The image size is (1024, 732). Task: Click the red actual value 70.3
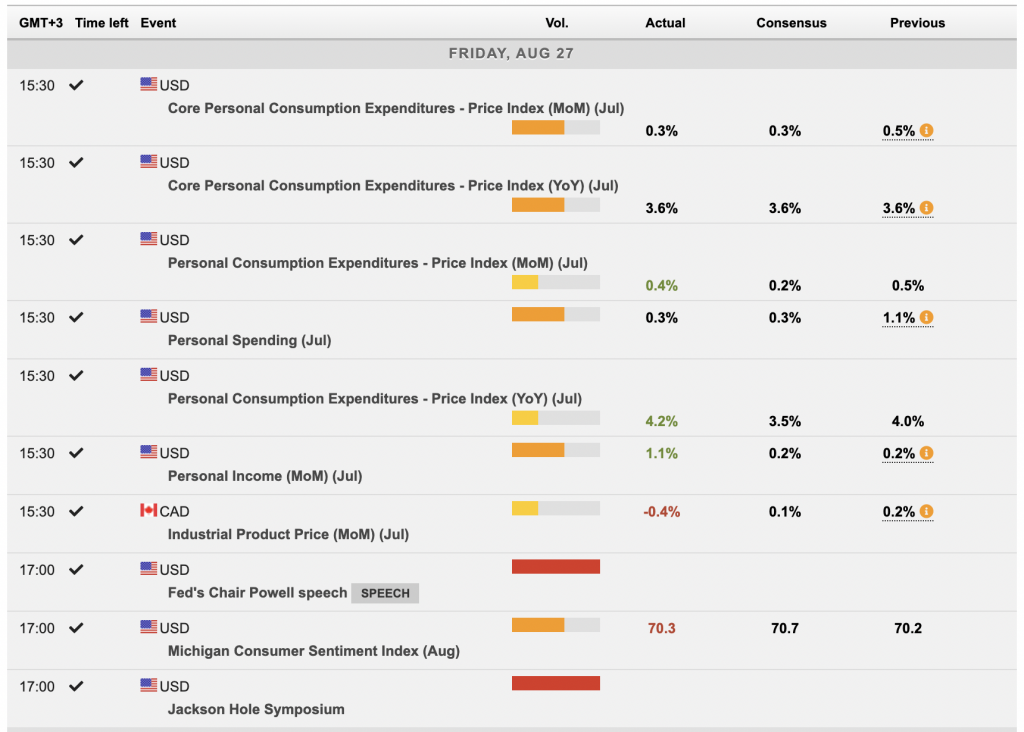coord(662,628)
